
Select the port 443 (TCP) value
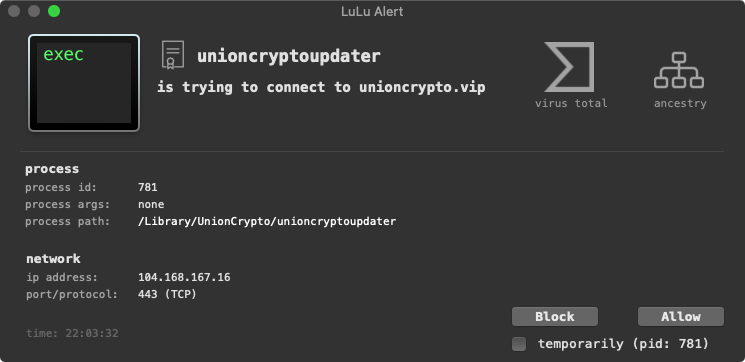[167, 295]
